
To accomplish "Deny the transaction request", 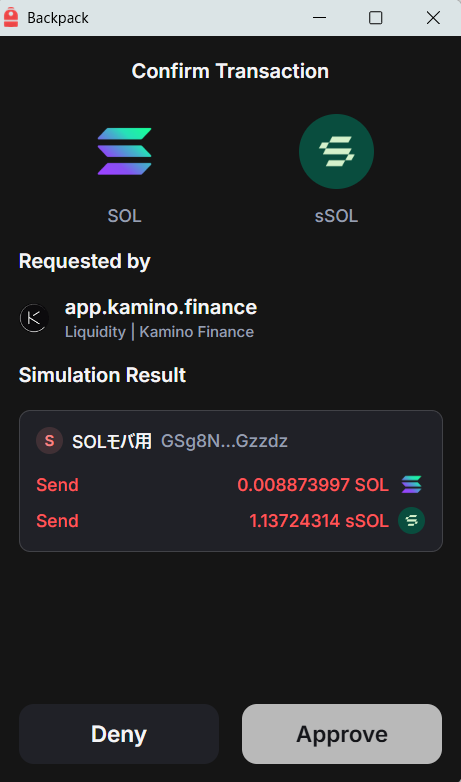I will click(x=119, y=734).
